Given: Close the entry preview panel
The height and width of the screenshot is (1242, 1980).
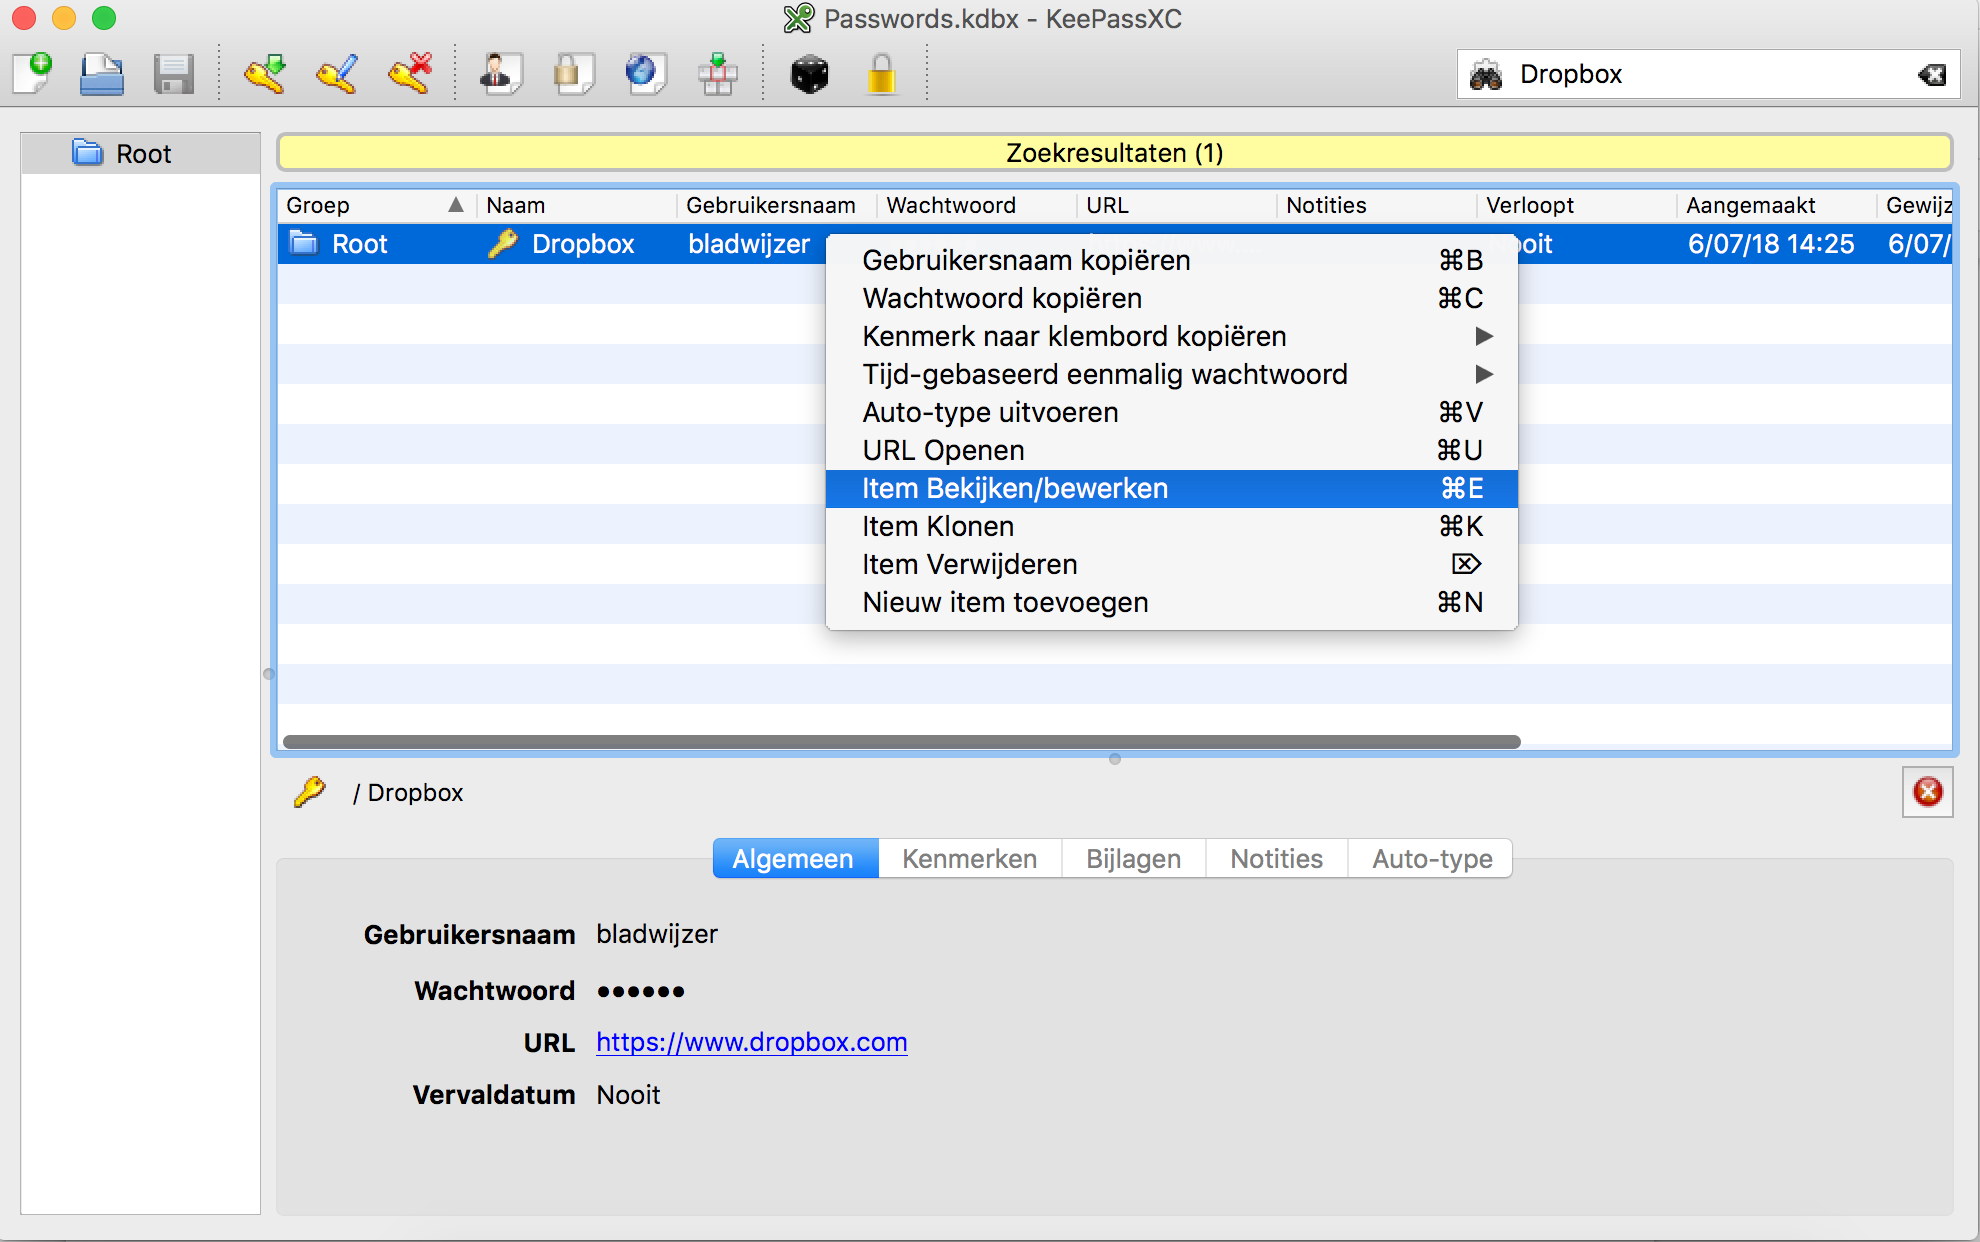Looking at the screenshot, I should [1927, 792].
